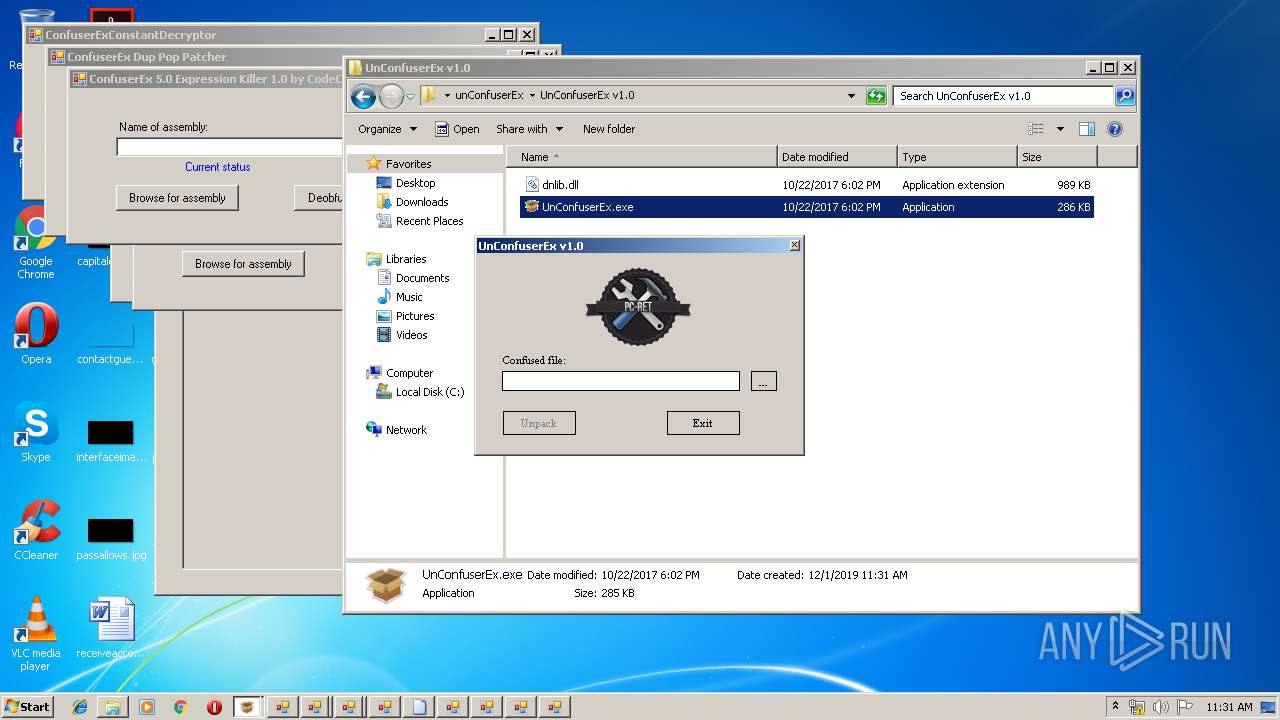
Task: Open the Documents library
Action: point(422,278)
